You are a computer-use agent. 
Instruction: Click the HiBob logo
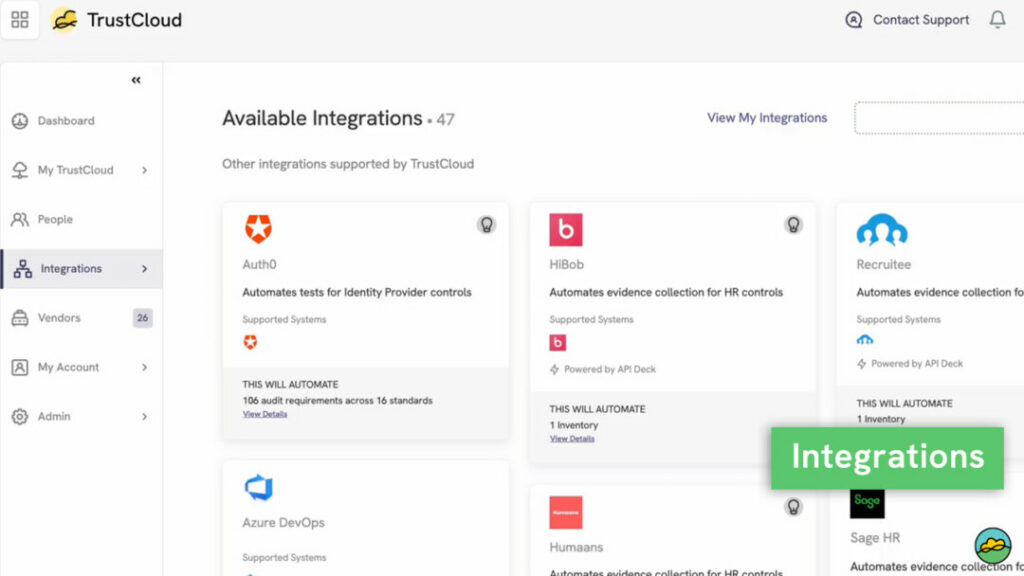(x=566, y=230)
